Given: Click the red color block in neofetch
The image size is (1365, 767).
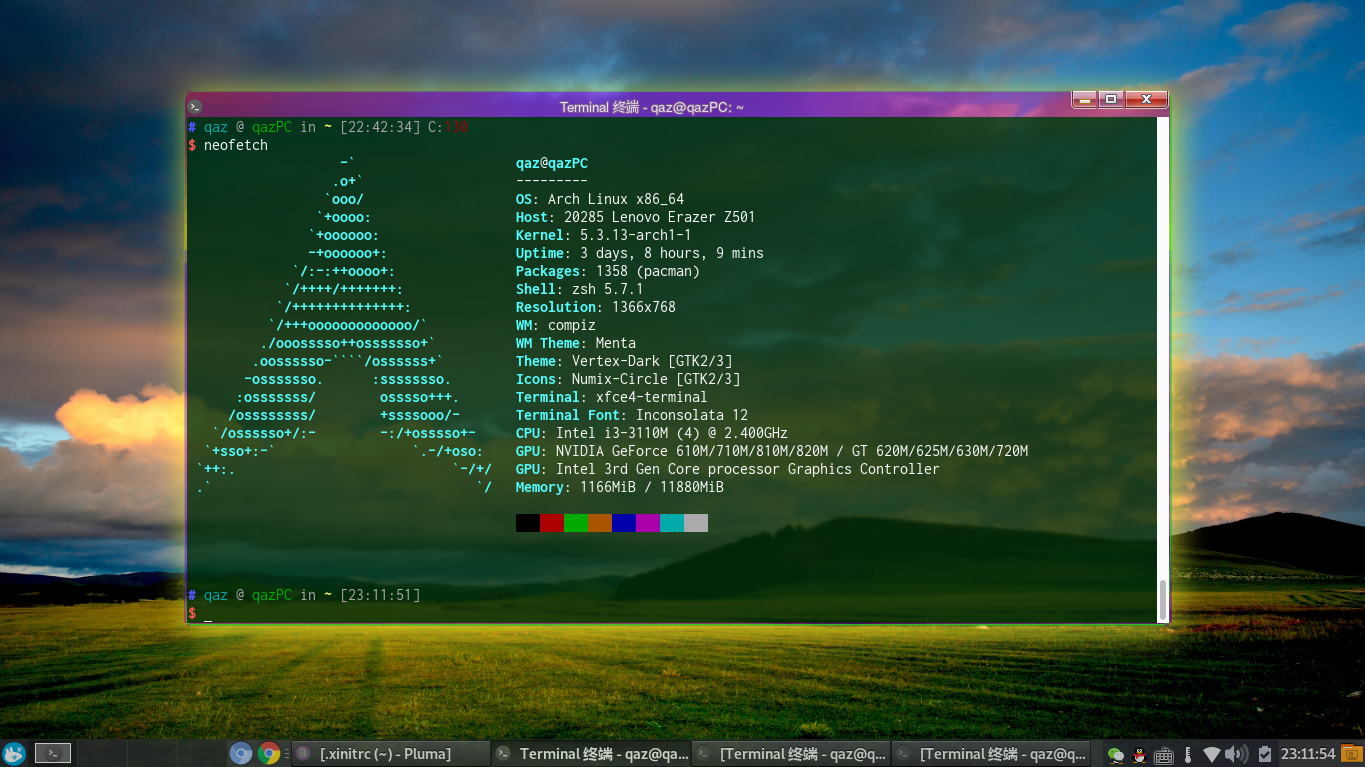Looking at the screenshot, I should click(552, 523).
